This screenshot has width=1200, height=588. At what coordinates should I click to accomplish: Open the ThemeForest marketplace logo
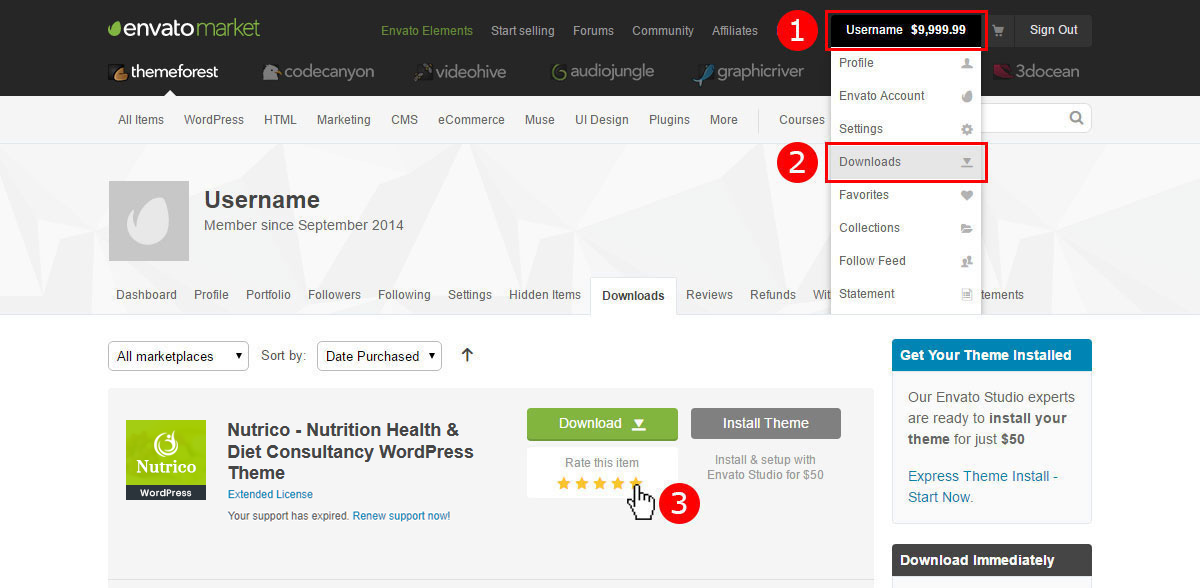click(x=163, y=72)
